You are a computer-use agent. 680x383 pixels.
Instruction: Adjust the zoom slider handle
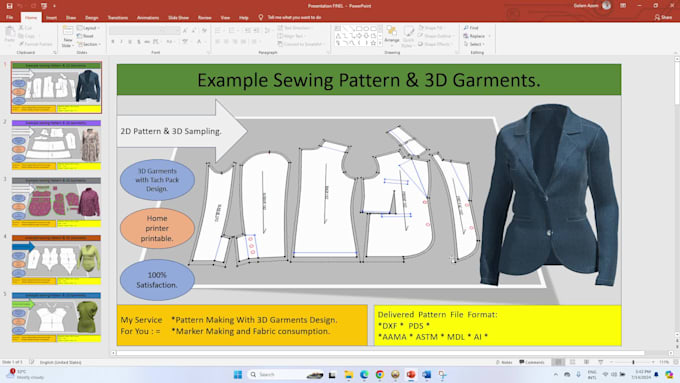coord(633,362)
